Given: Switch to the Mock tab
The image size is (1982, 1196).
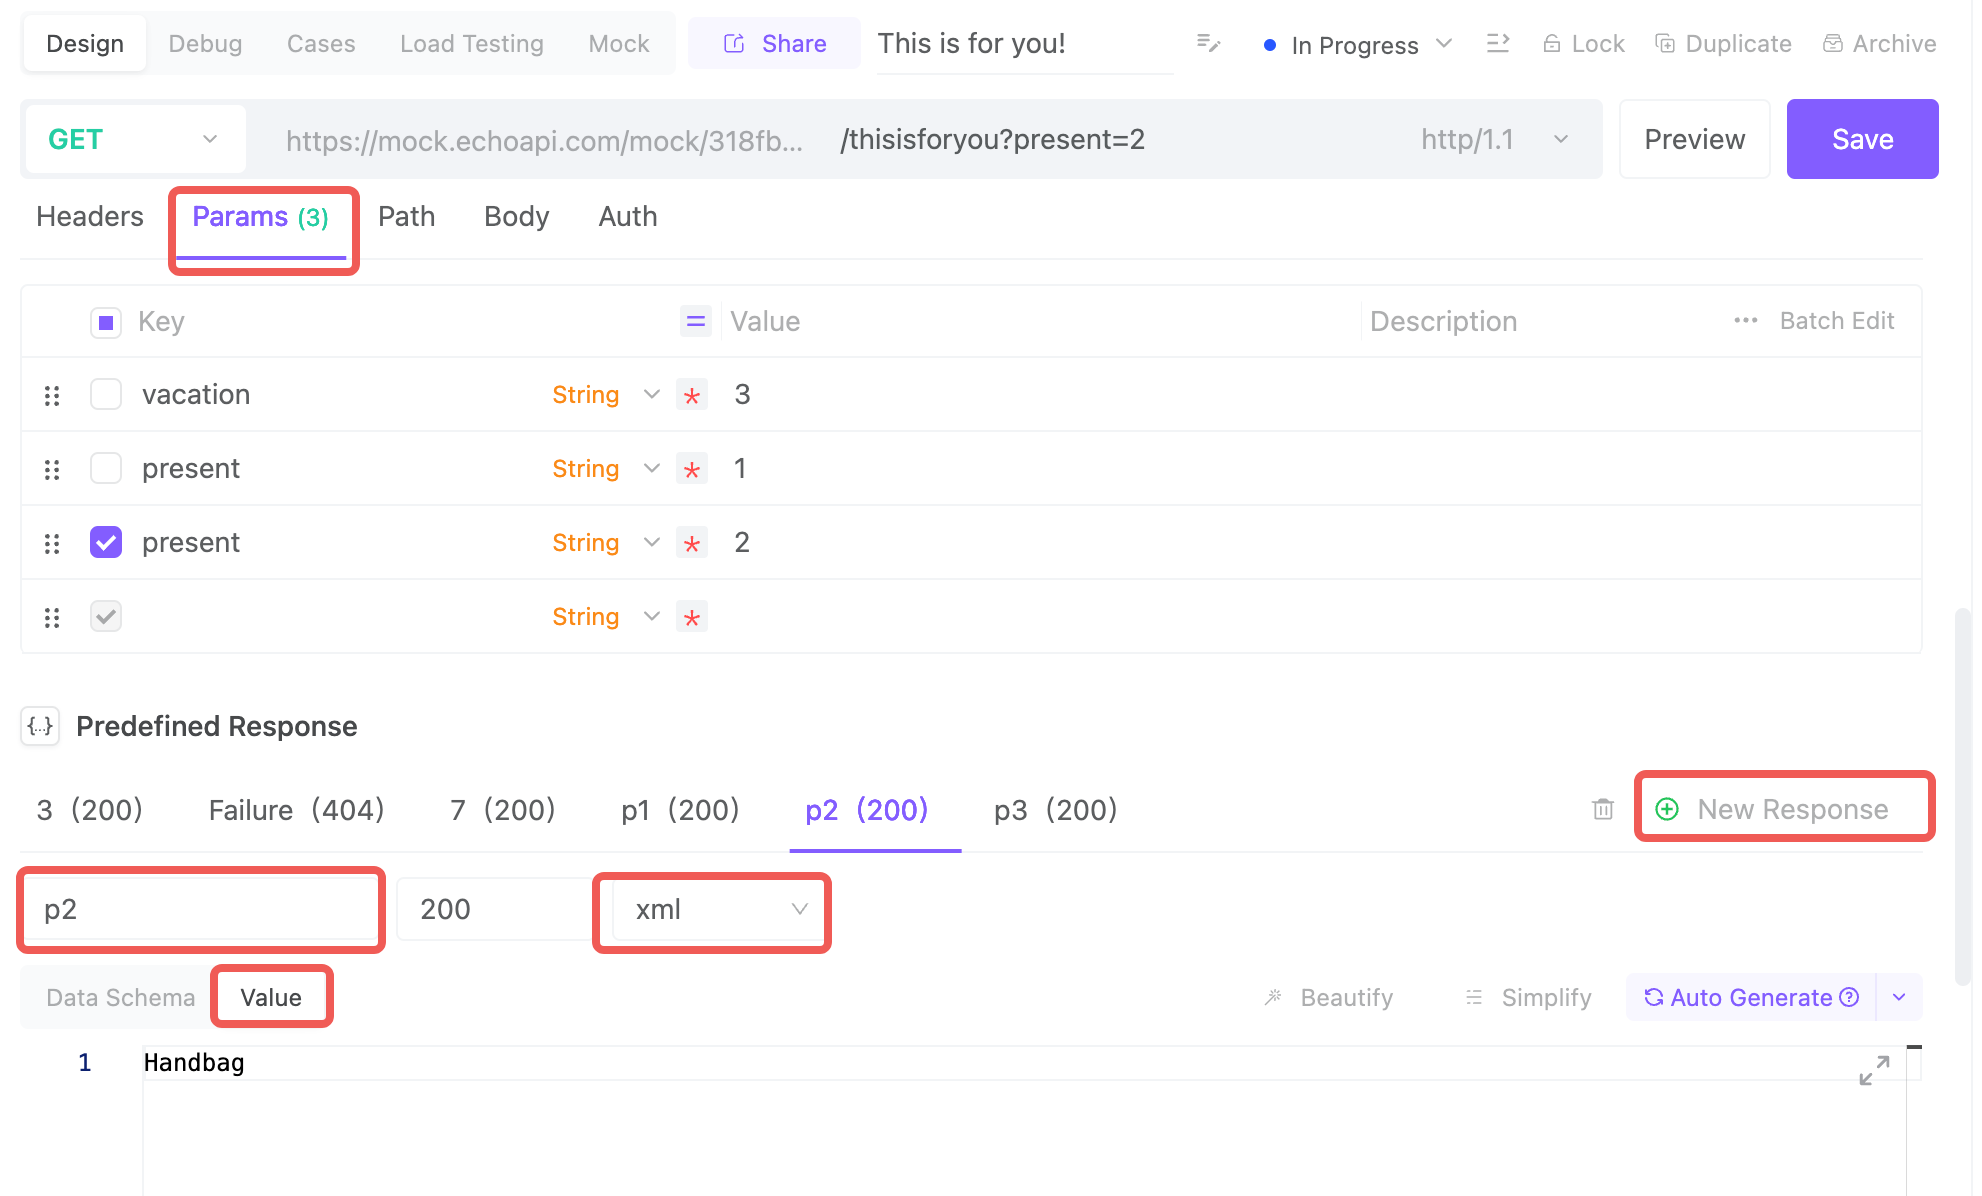Looking at the screenshot, I should point(619,43).
